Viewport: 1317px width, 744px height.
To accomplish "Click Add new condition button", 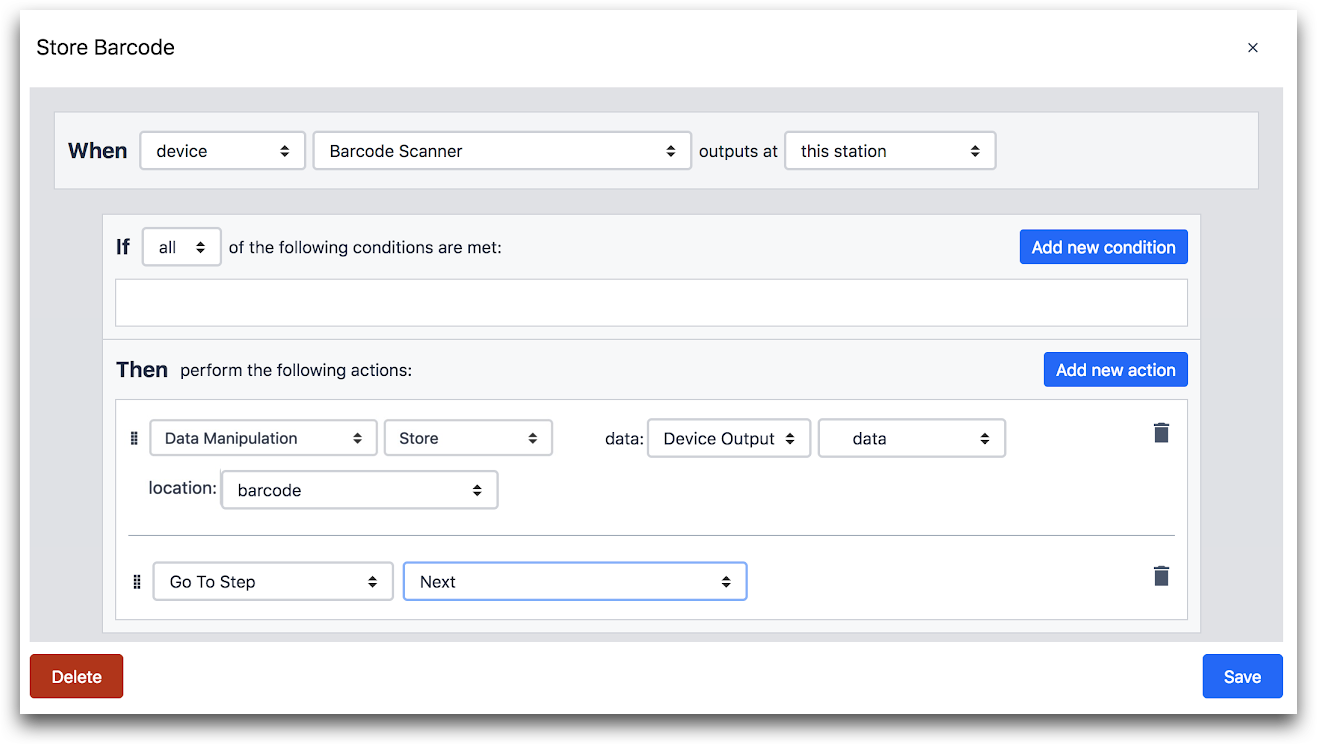I will 1104,247.
